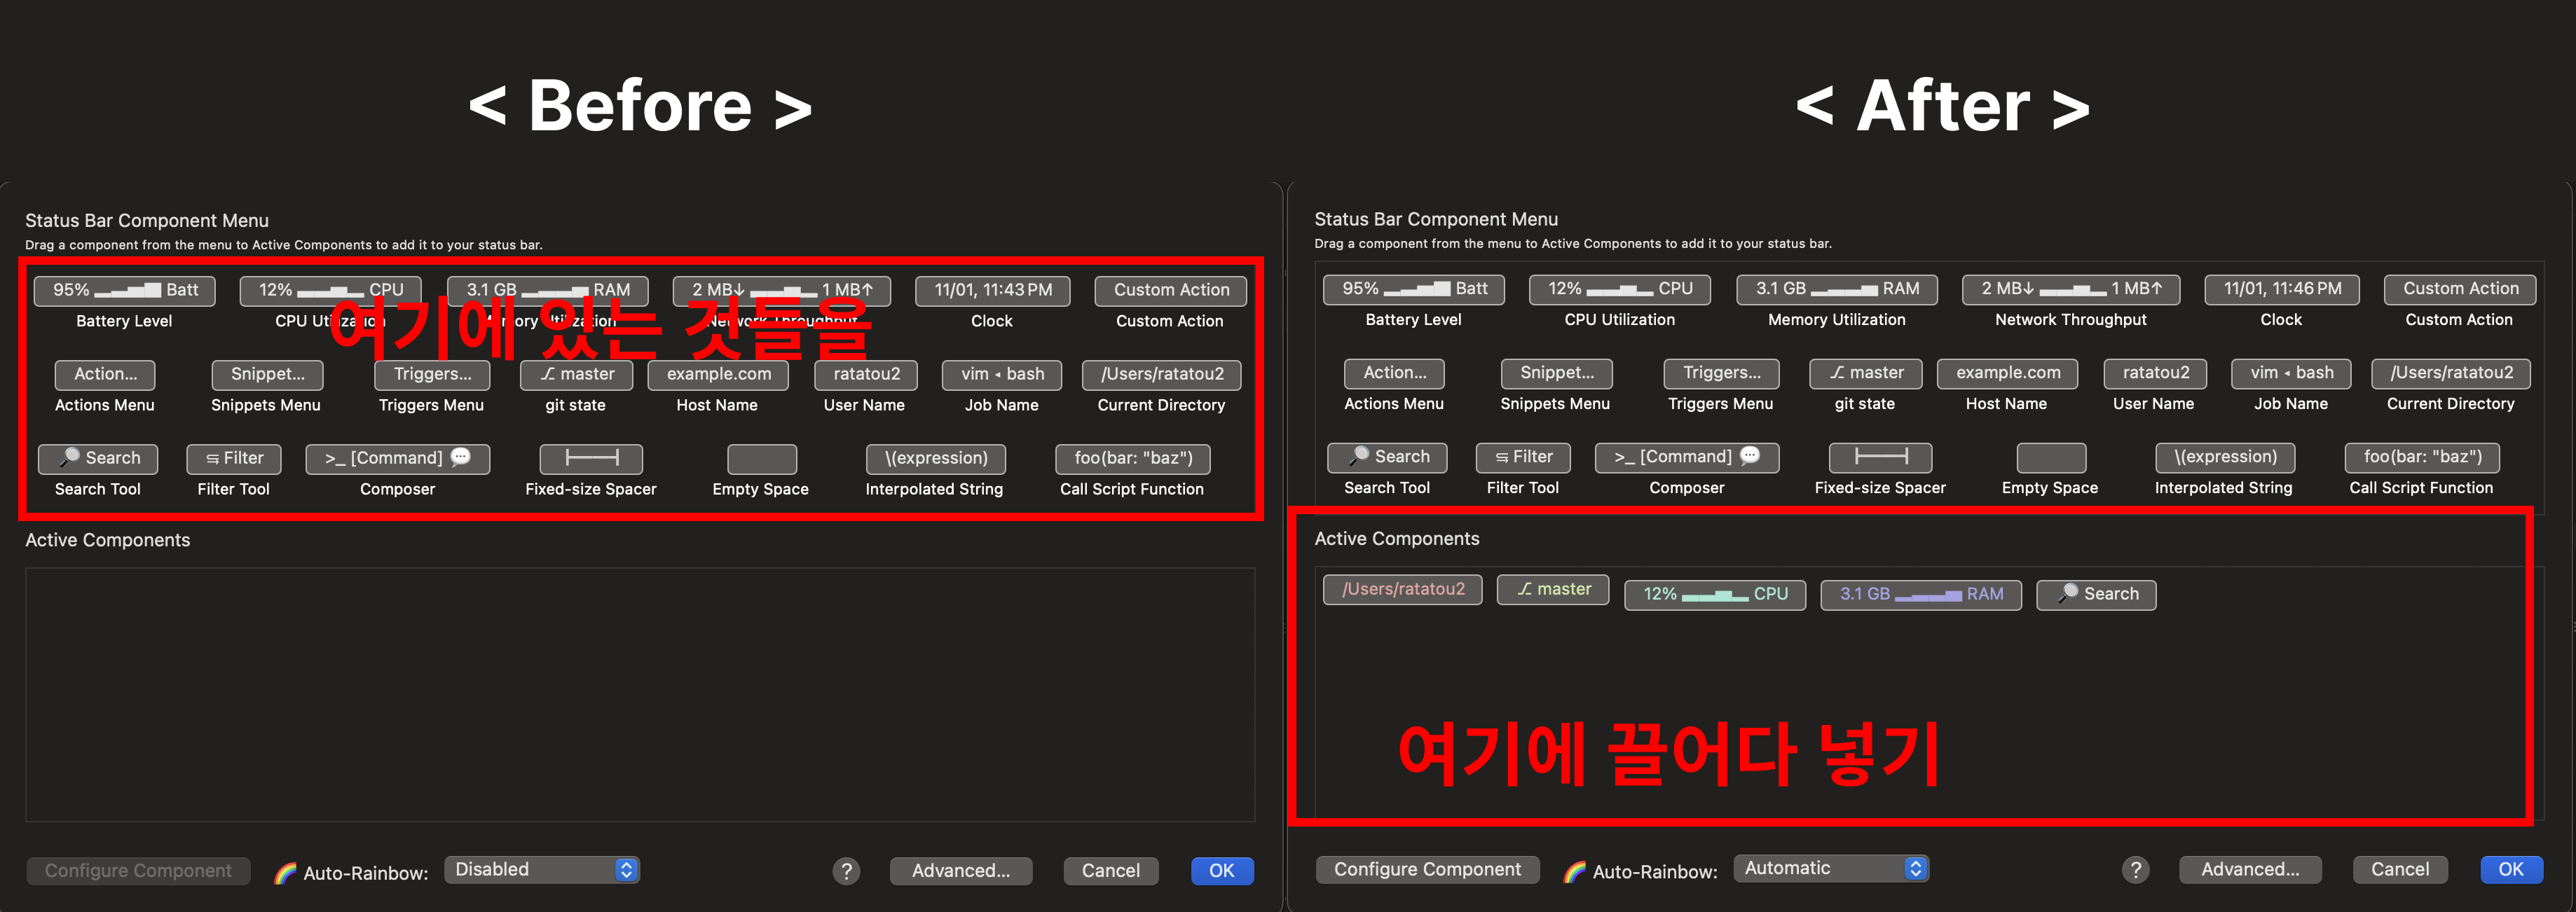This screenshot has width=2576, height=912.
Task: Click Snippets Menu component in After panel
Action: point(1556,373)
